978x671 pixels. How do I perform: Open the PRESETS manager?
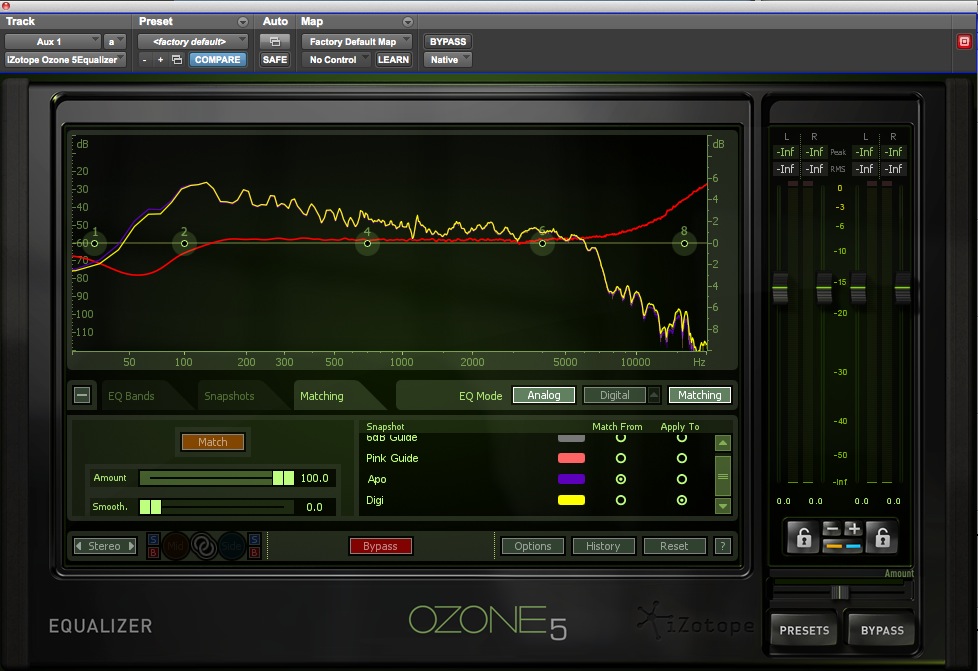coord(804,630)
